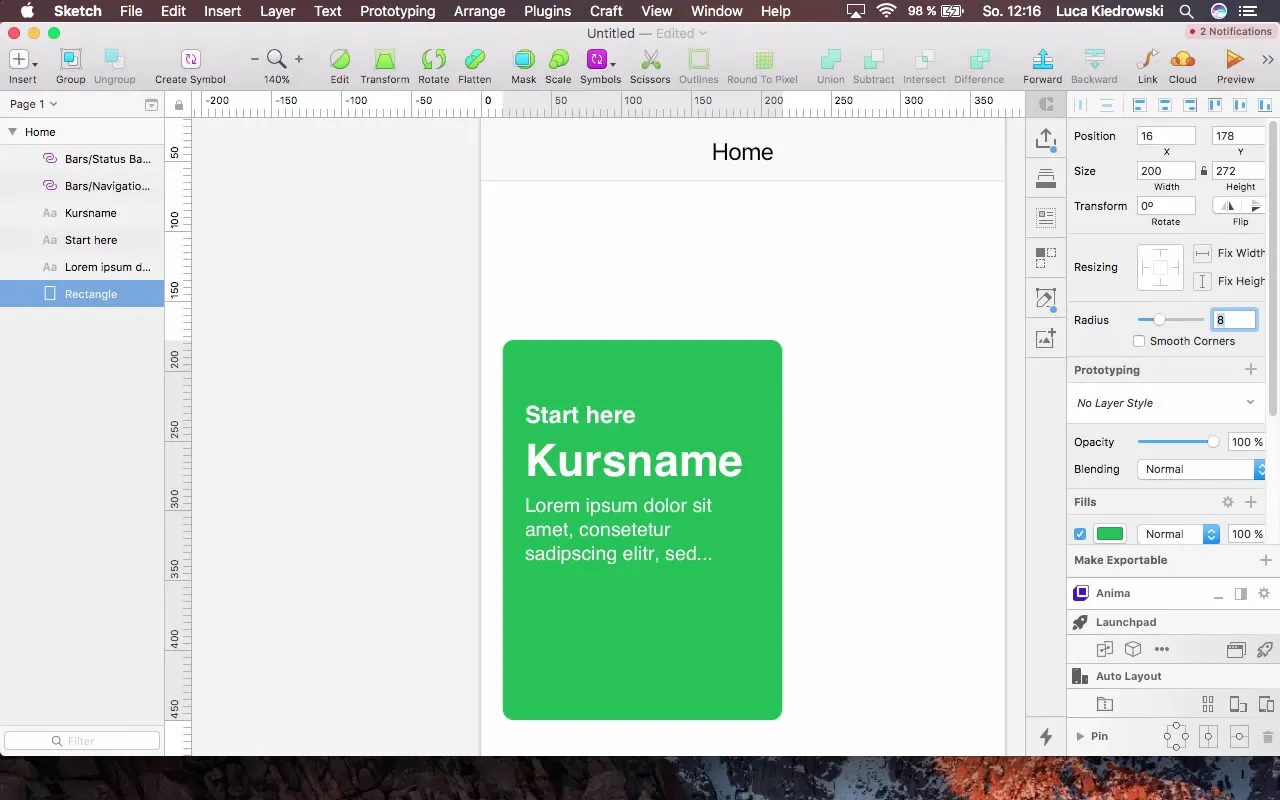Zoom out with the minus magnifier button
Screen dimensions: 1280x800
pos(255,59)
